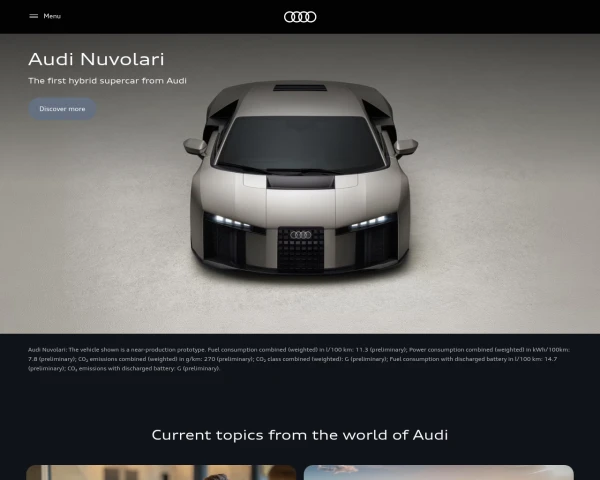The width and height of the screenshot is (600, 480).
Task: Click the fuel consumption disclaimer paragraph
Action: pyautogui.click(x=299, y=359)
